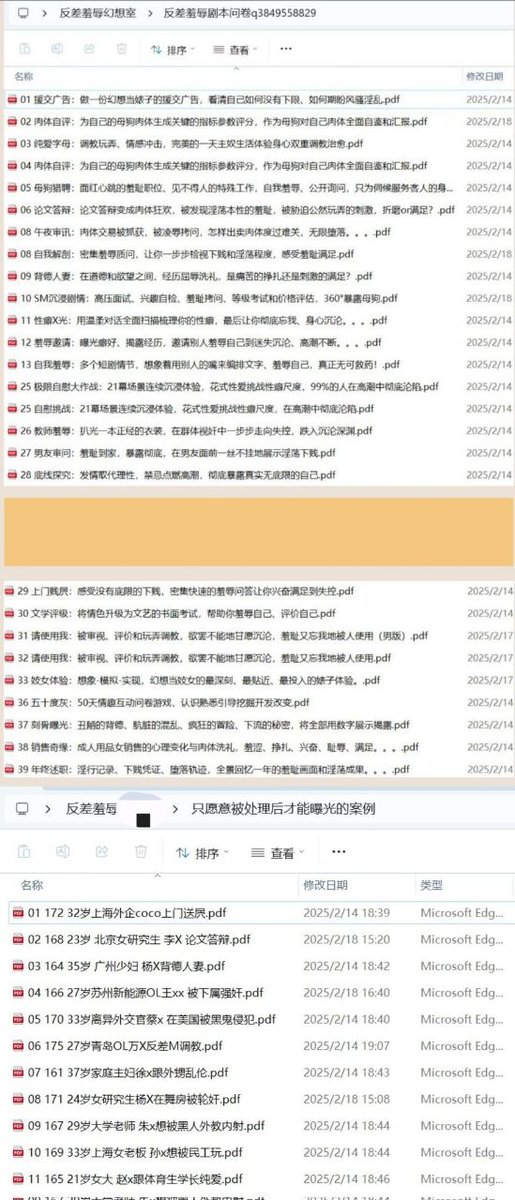
Task: Click date 2025/2/18 15:20 in 案例 window
Action: tap(346, 939)
